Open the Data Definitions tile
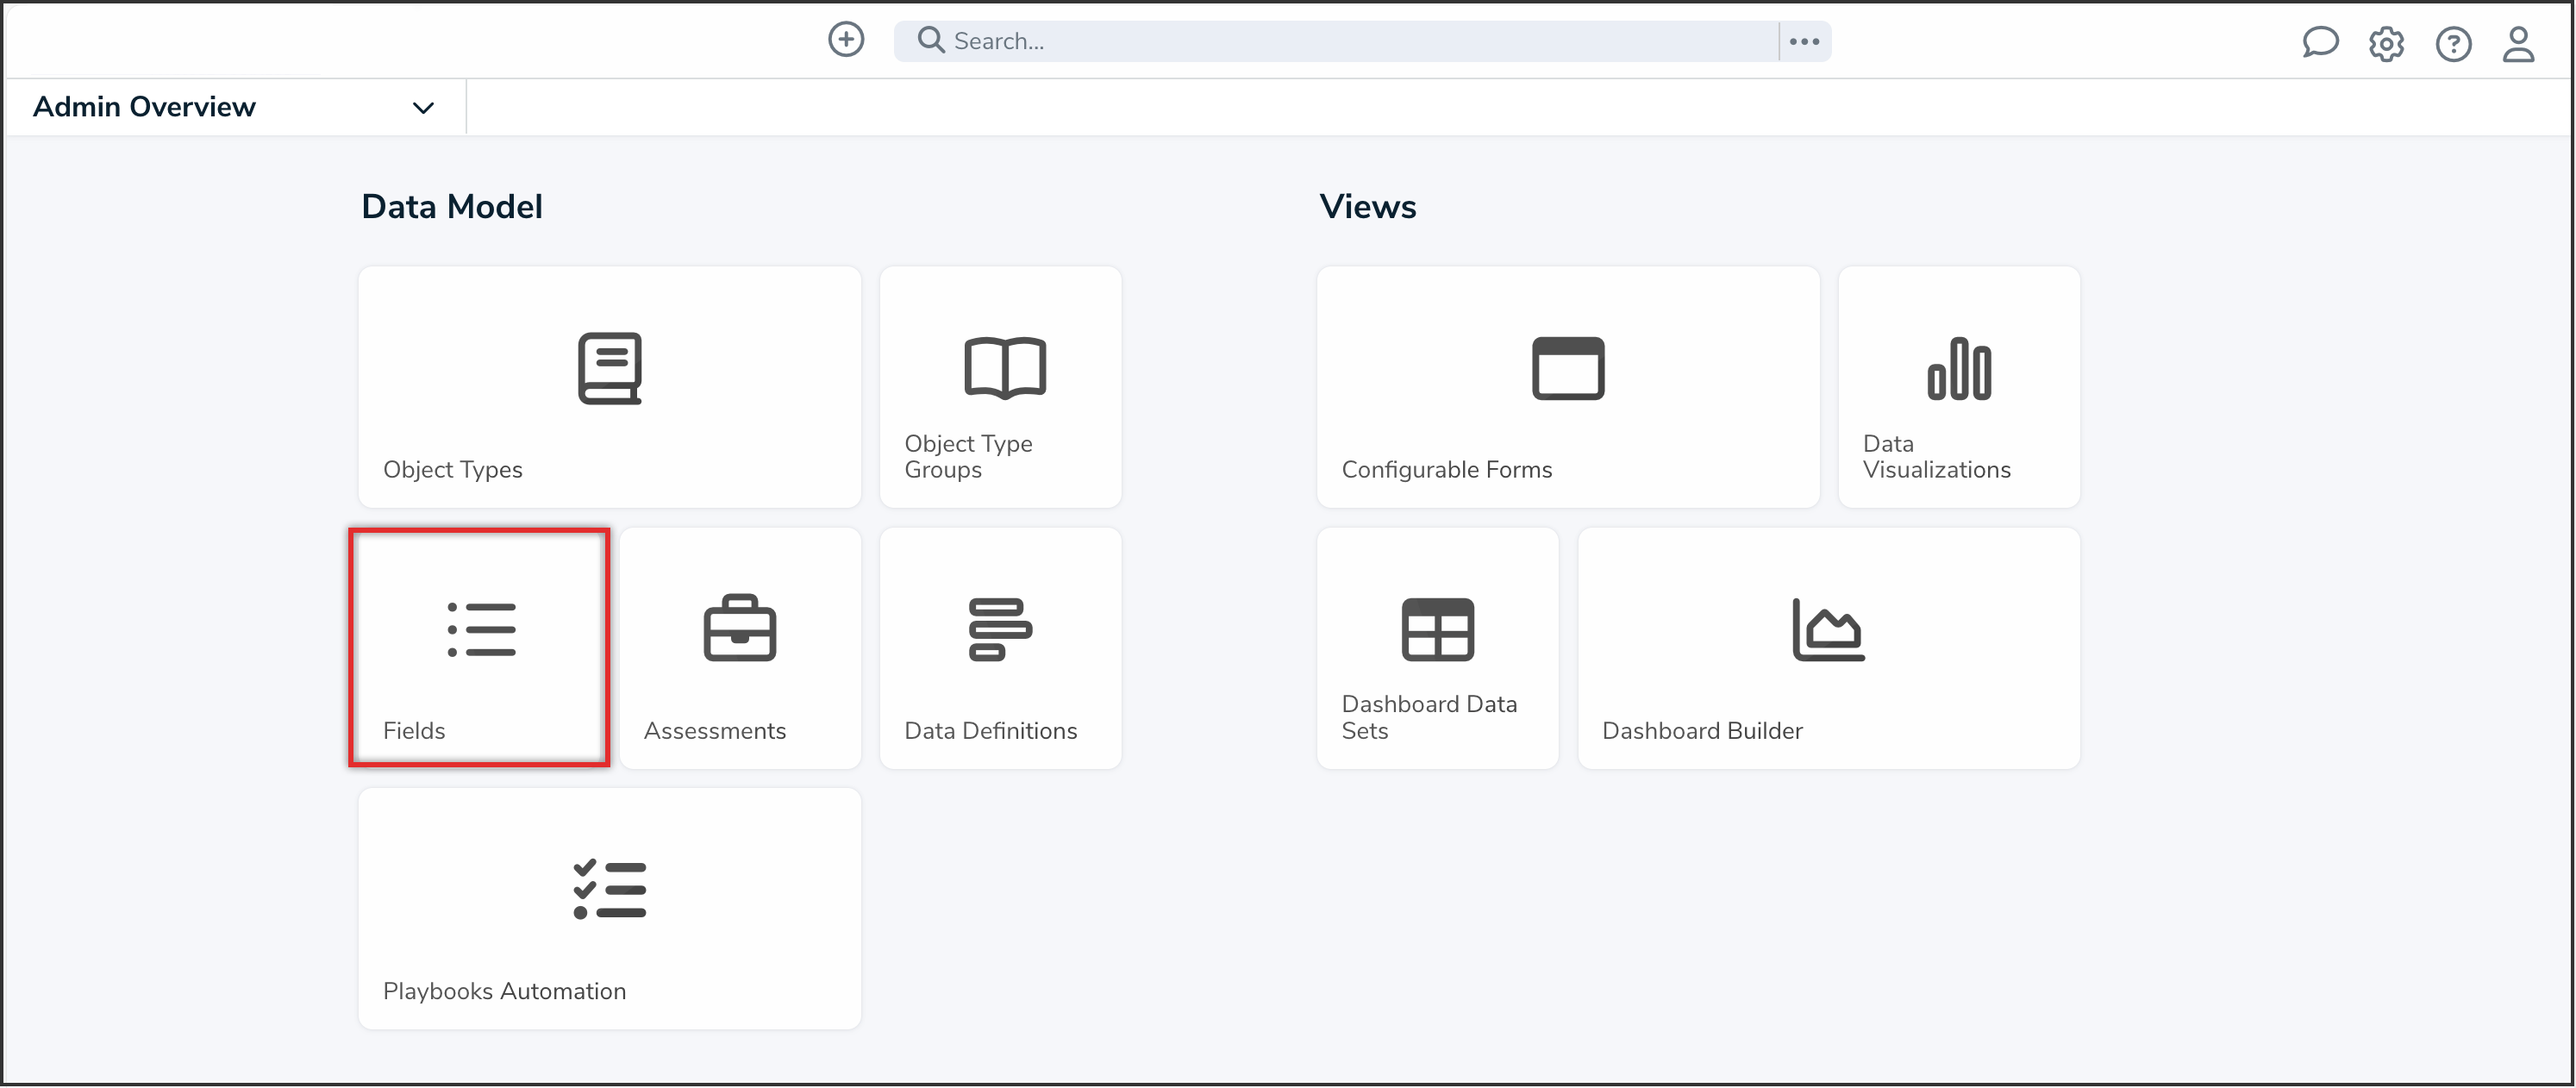The image size is (2576, 1088). (1000, 648)
